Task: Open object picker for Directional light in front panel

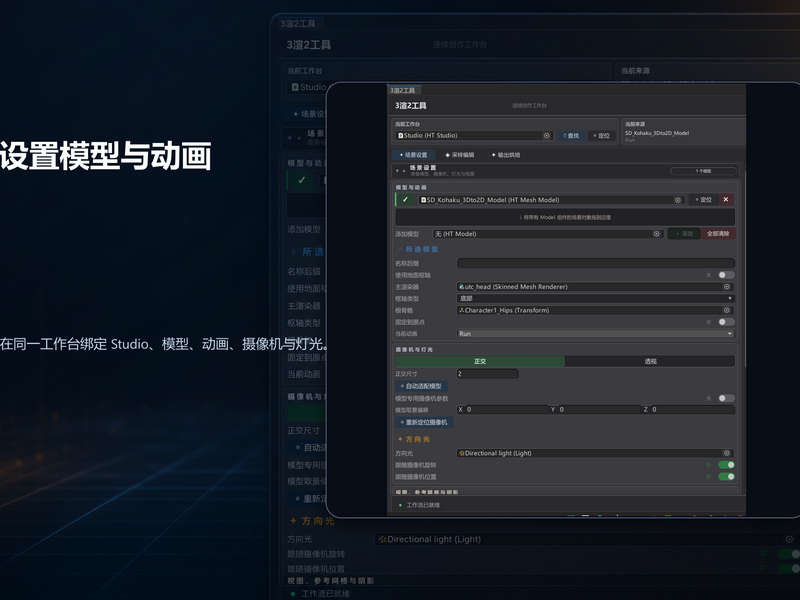Action: (x=727, y=453)
